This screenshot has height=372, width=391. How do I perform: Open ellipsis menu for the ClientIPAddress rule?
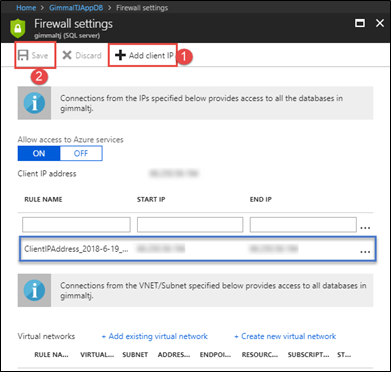point(365,252)
